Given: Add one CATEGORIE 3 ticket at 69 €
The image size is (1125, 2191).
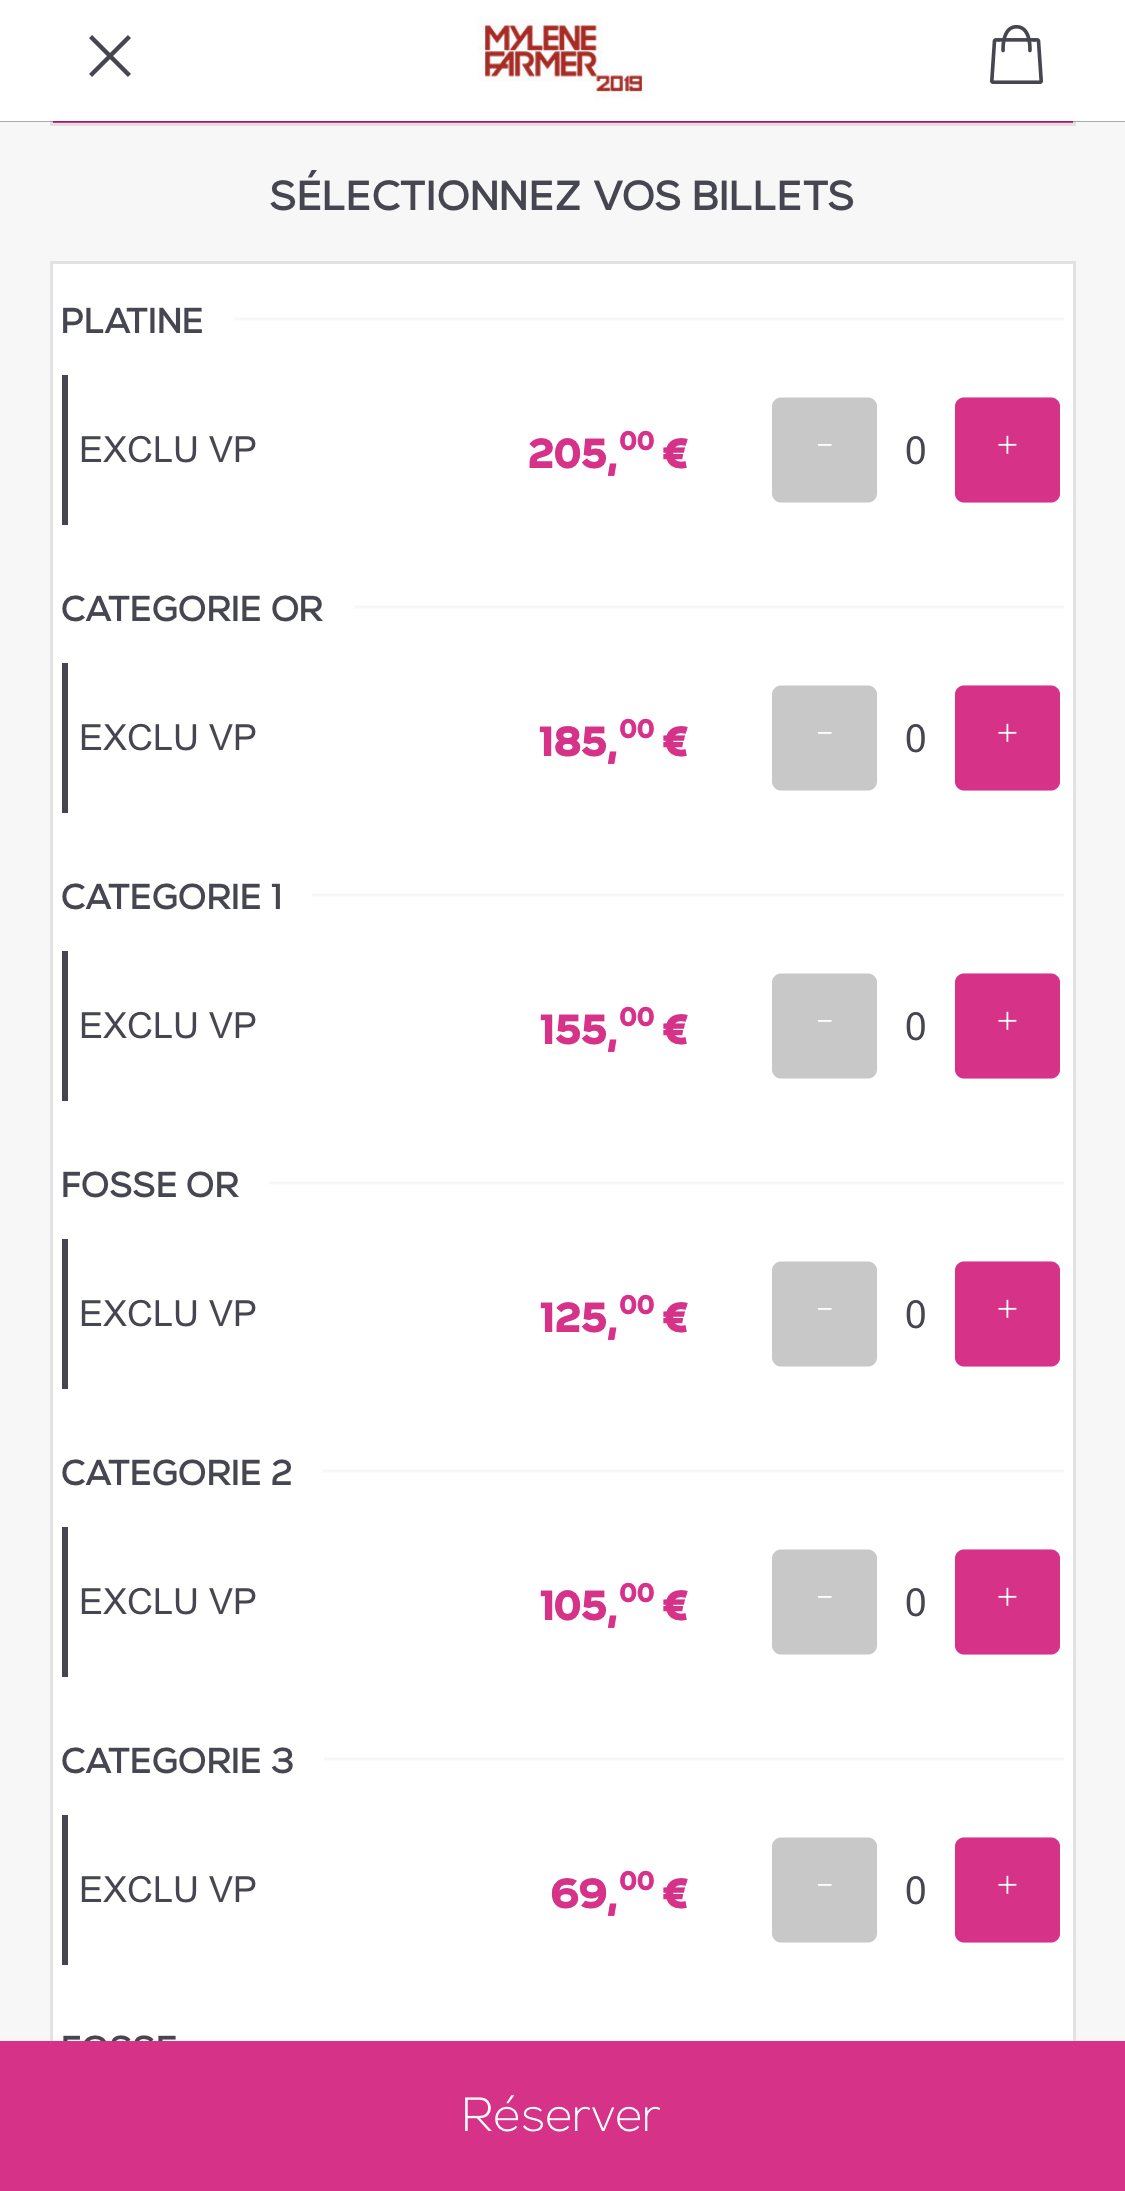Looking at the screenshot, I should [x=1006, y=1890].
